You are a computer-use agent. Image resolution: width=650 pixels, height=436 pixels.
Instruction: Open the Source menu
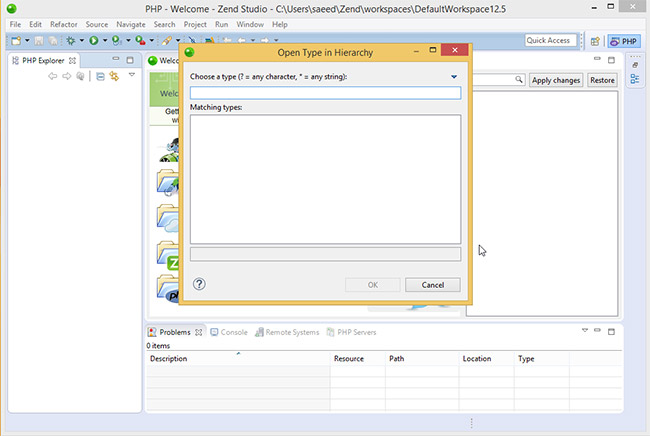point(97,24)
